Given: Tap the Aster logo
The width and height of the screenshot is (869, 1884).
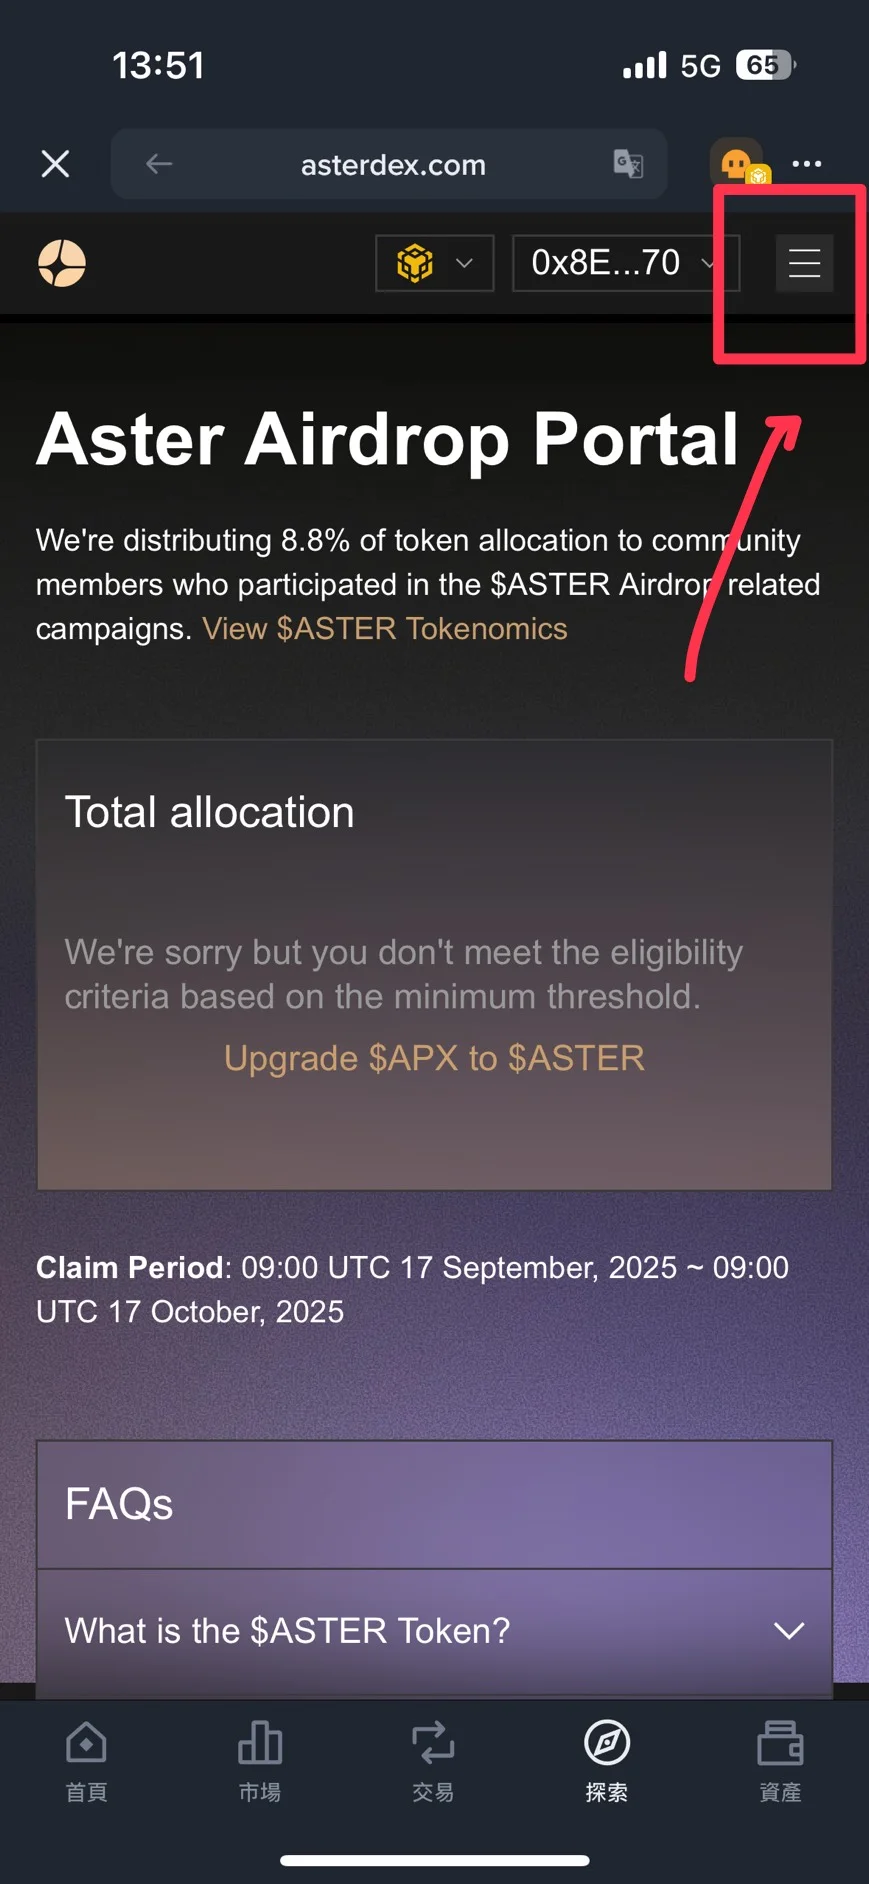Looking at the screenshot, I should click(x=62, y=263).
